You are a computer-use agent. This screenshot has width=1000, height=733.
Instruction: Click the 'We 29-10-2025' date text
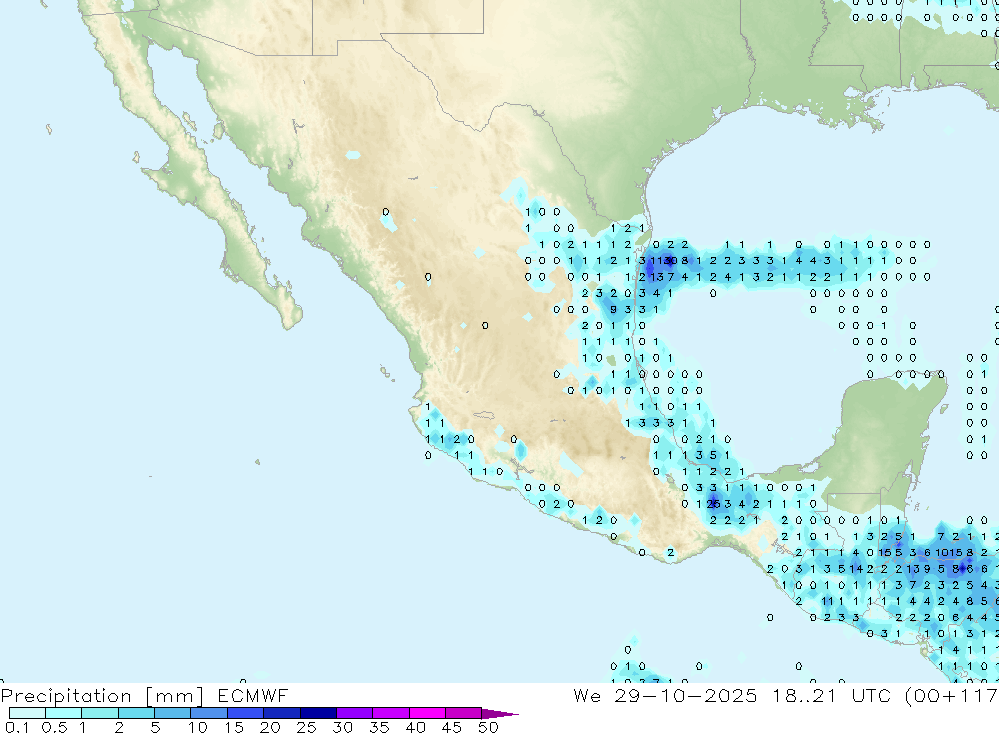pyautogui.click(x=665, y=695)
